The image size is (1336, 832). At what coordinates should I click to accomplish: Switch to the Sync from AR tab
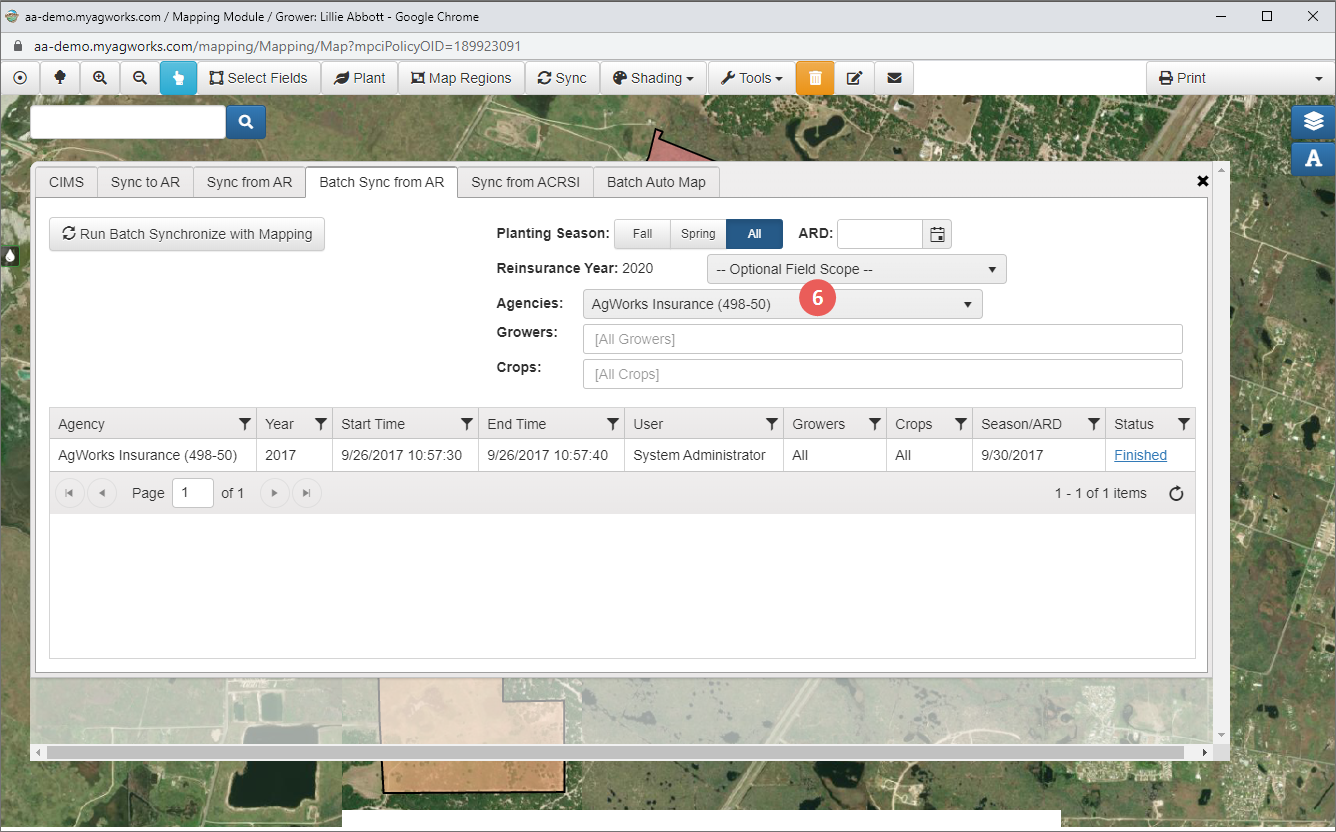[x=249, y=182]
